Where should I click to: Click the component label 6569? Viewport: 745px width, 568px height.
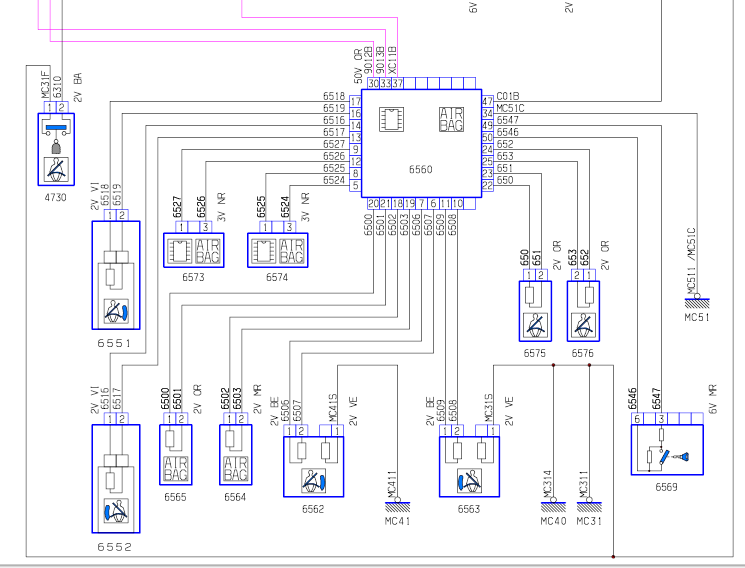pos(667,487)
